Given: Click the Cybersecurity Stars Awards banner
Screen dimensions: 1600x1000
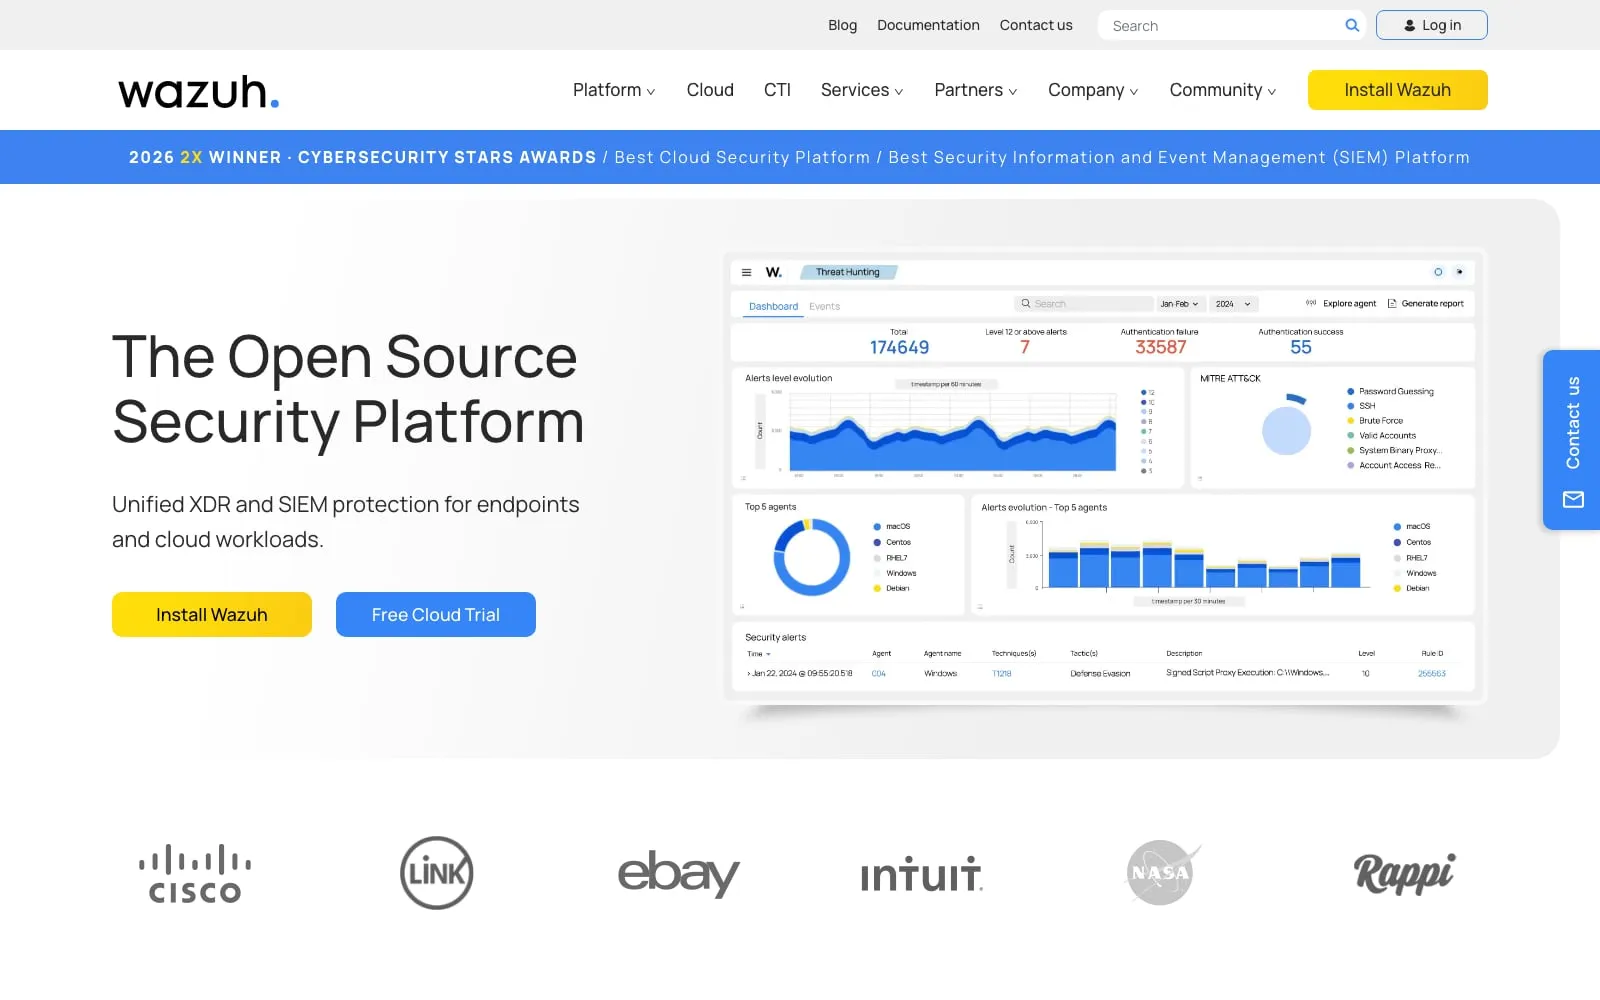Looking at the screenshot, I should [x=799, y=157].
